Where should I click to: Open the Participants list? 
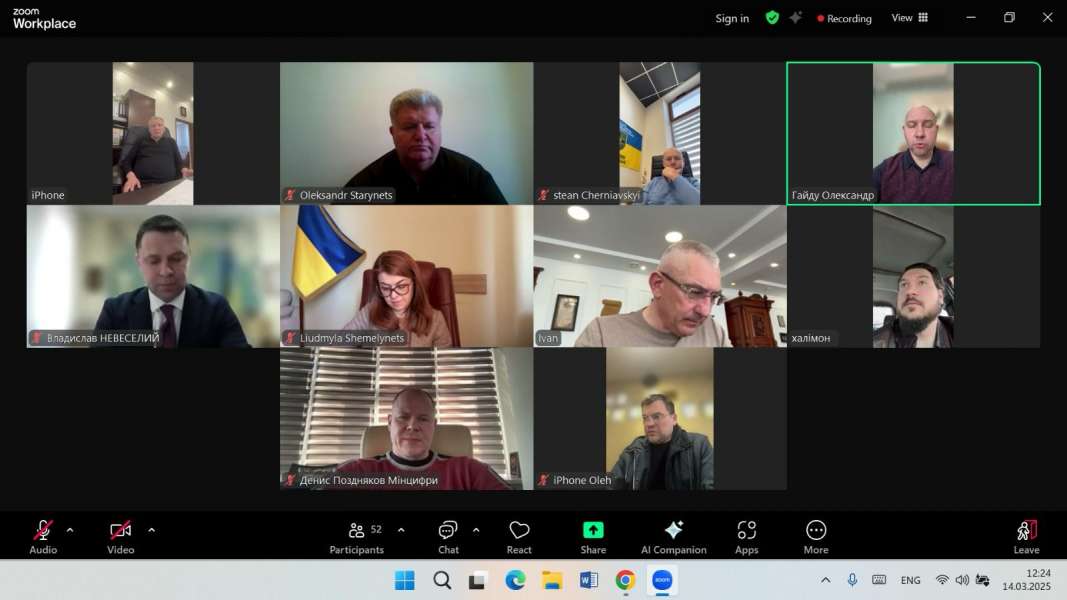tap(357, 535)
